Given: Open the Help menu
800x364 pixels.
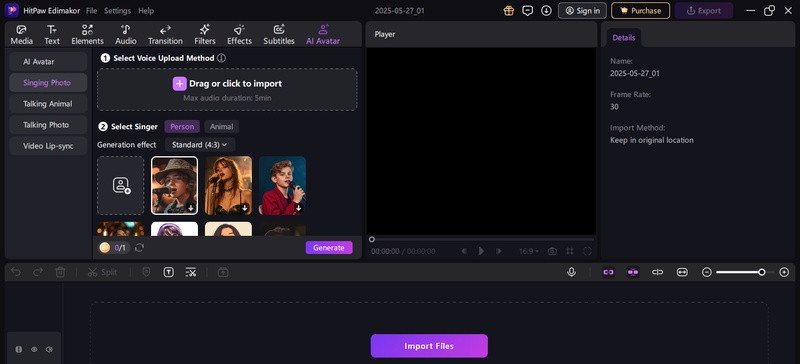Looking at the screenshot, I should click(x=146, y=11).
